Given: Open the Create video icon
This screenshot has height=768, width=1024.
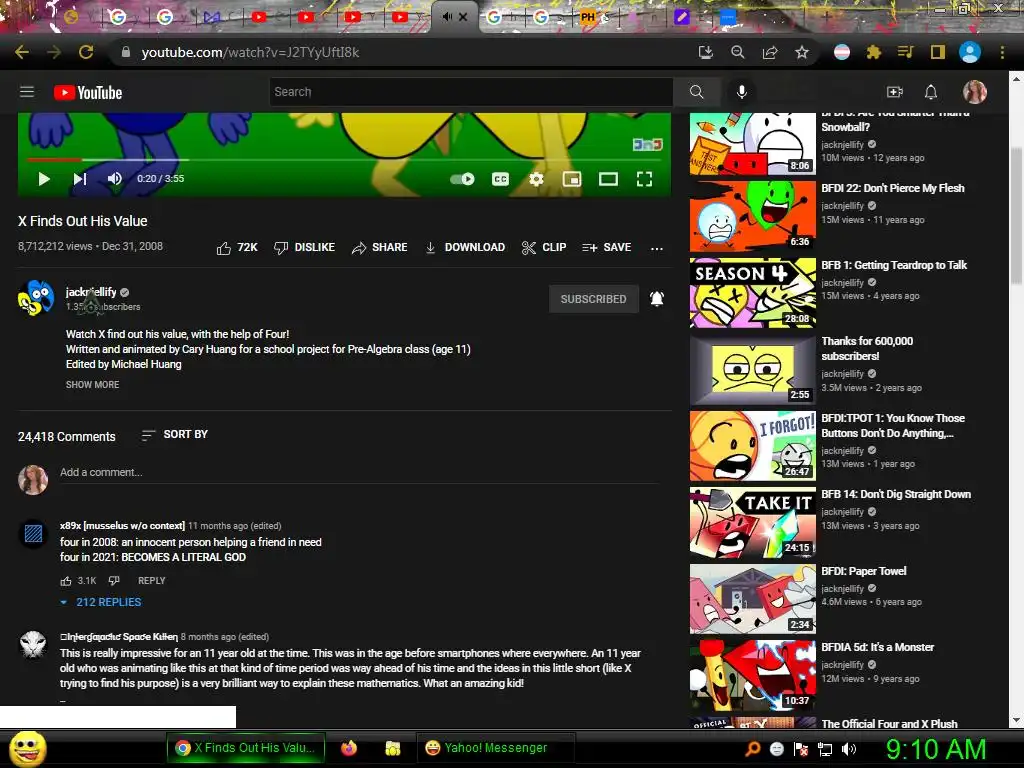Looking at the screenshot, I should point(895,92).
